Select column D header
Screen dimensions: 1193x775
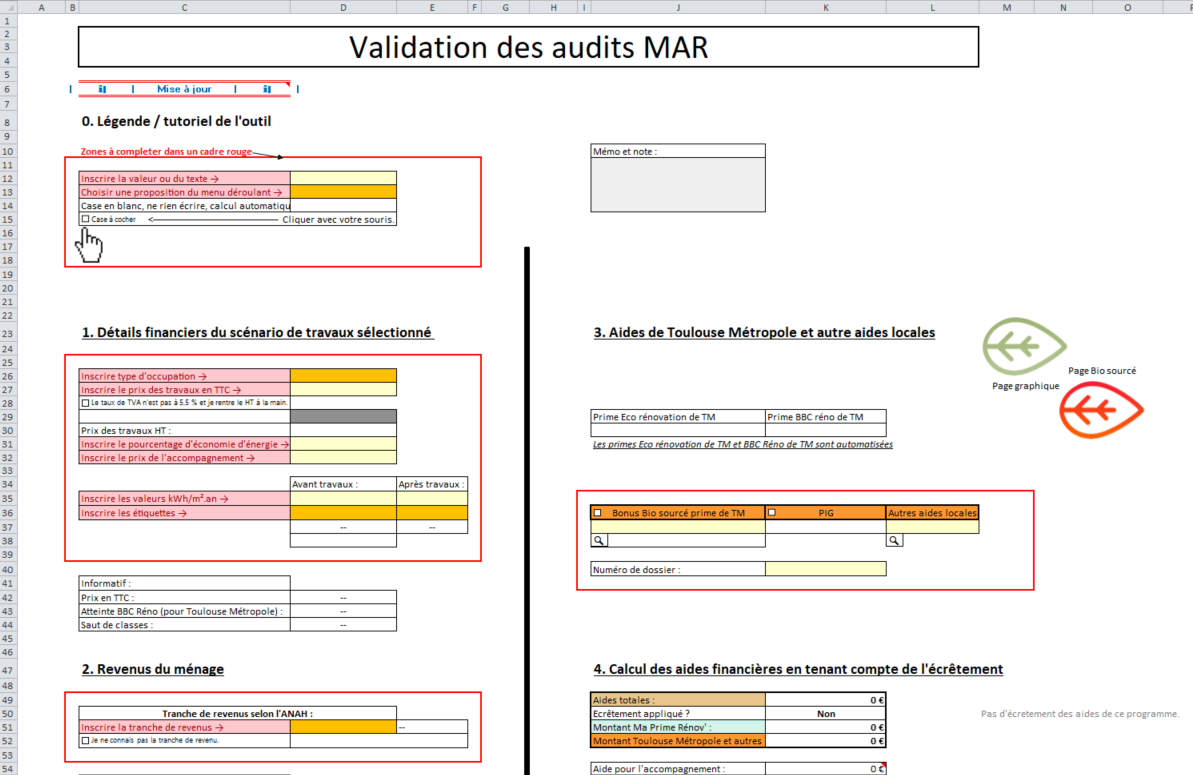coord(343,7)
